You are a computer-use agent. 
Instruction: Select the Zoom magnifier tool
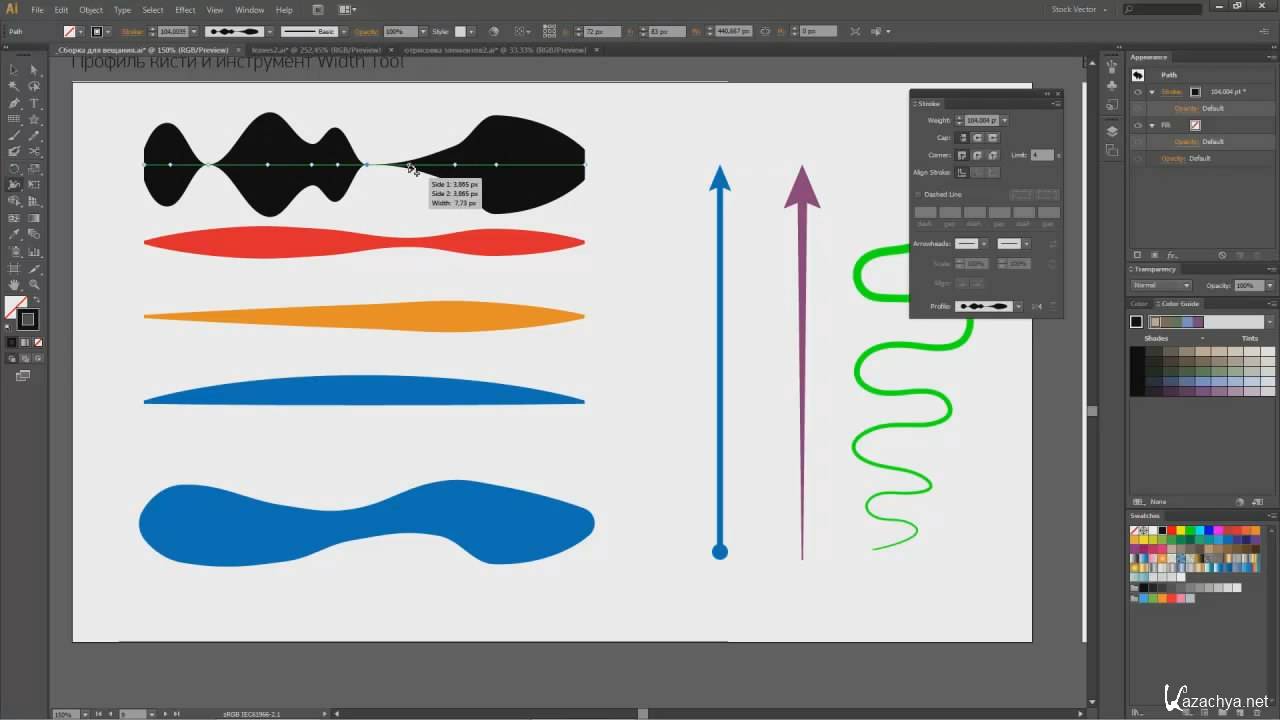coord(34,285)
